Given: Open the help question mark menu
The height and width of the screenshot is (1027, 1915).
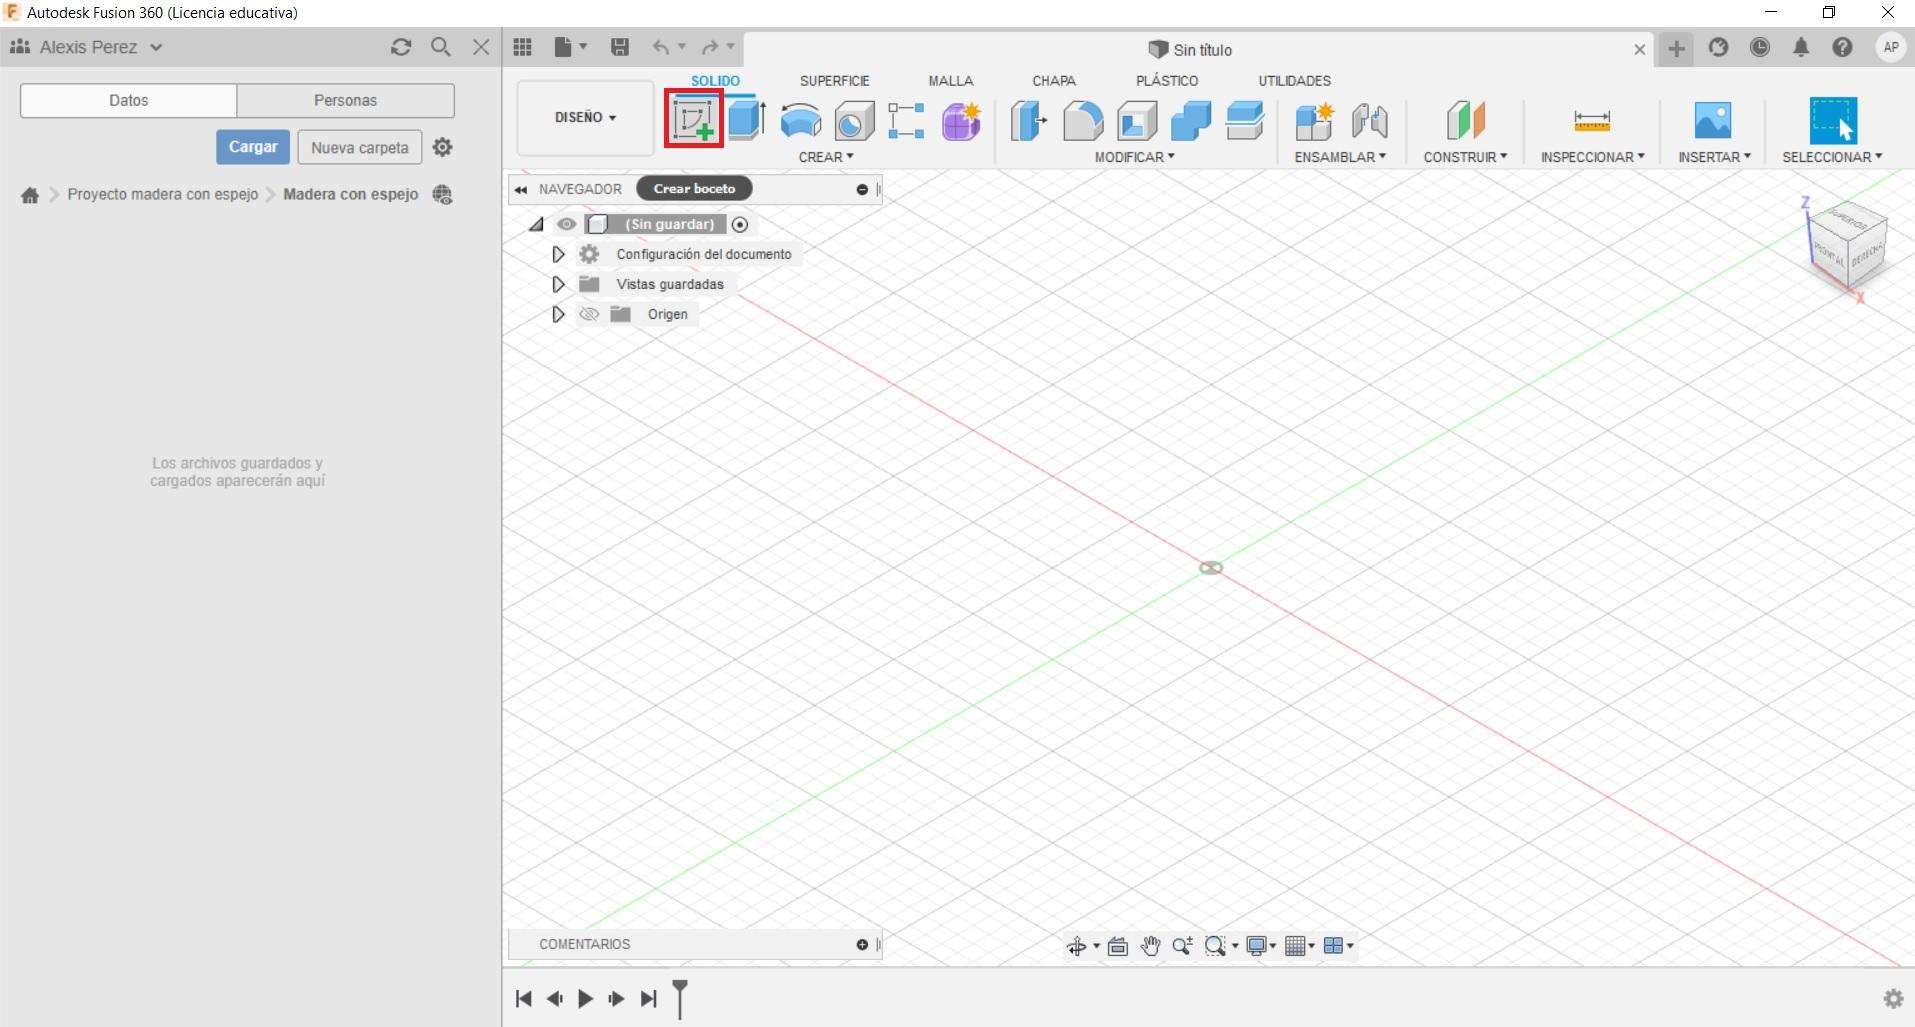Looking at the screenshot, I should pos(1842,47).
